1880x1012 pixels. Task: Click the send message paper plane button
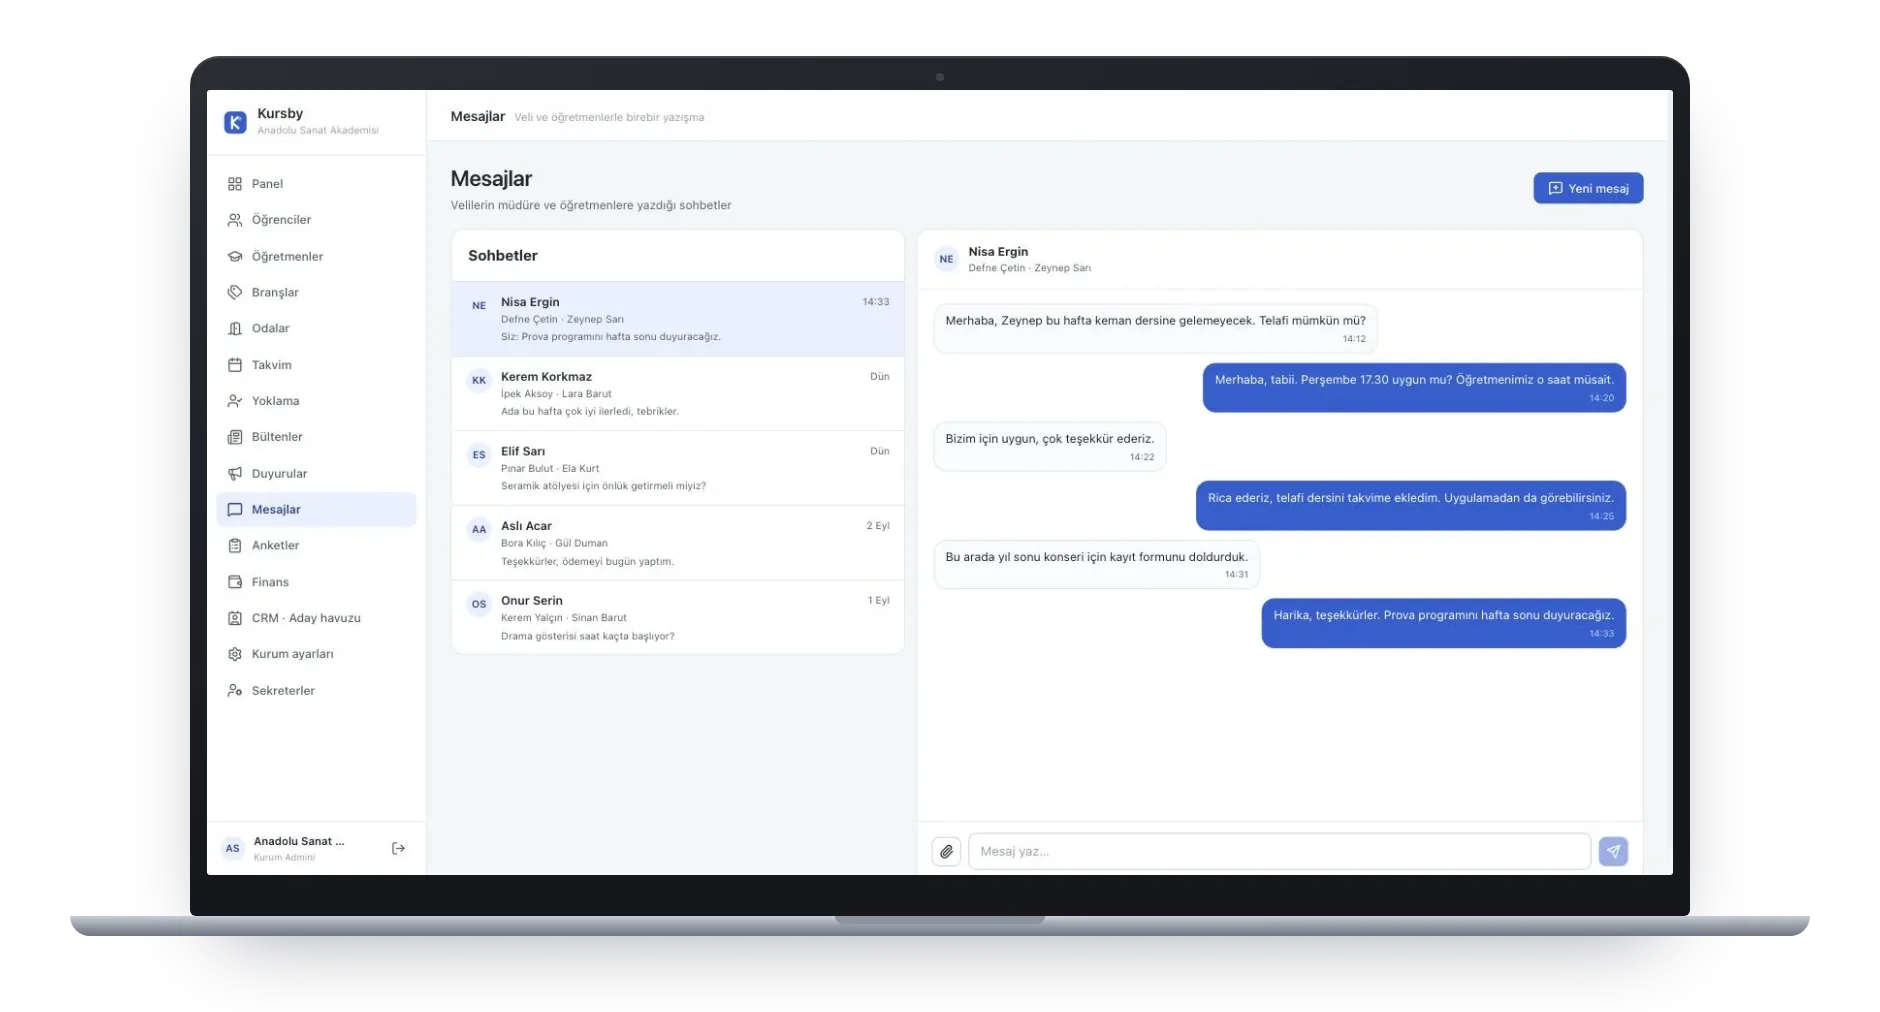[x=1613, y=852]
